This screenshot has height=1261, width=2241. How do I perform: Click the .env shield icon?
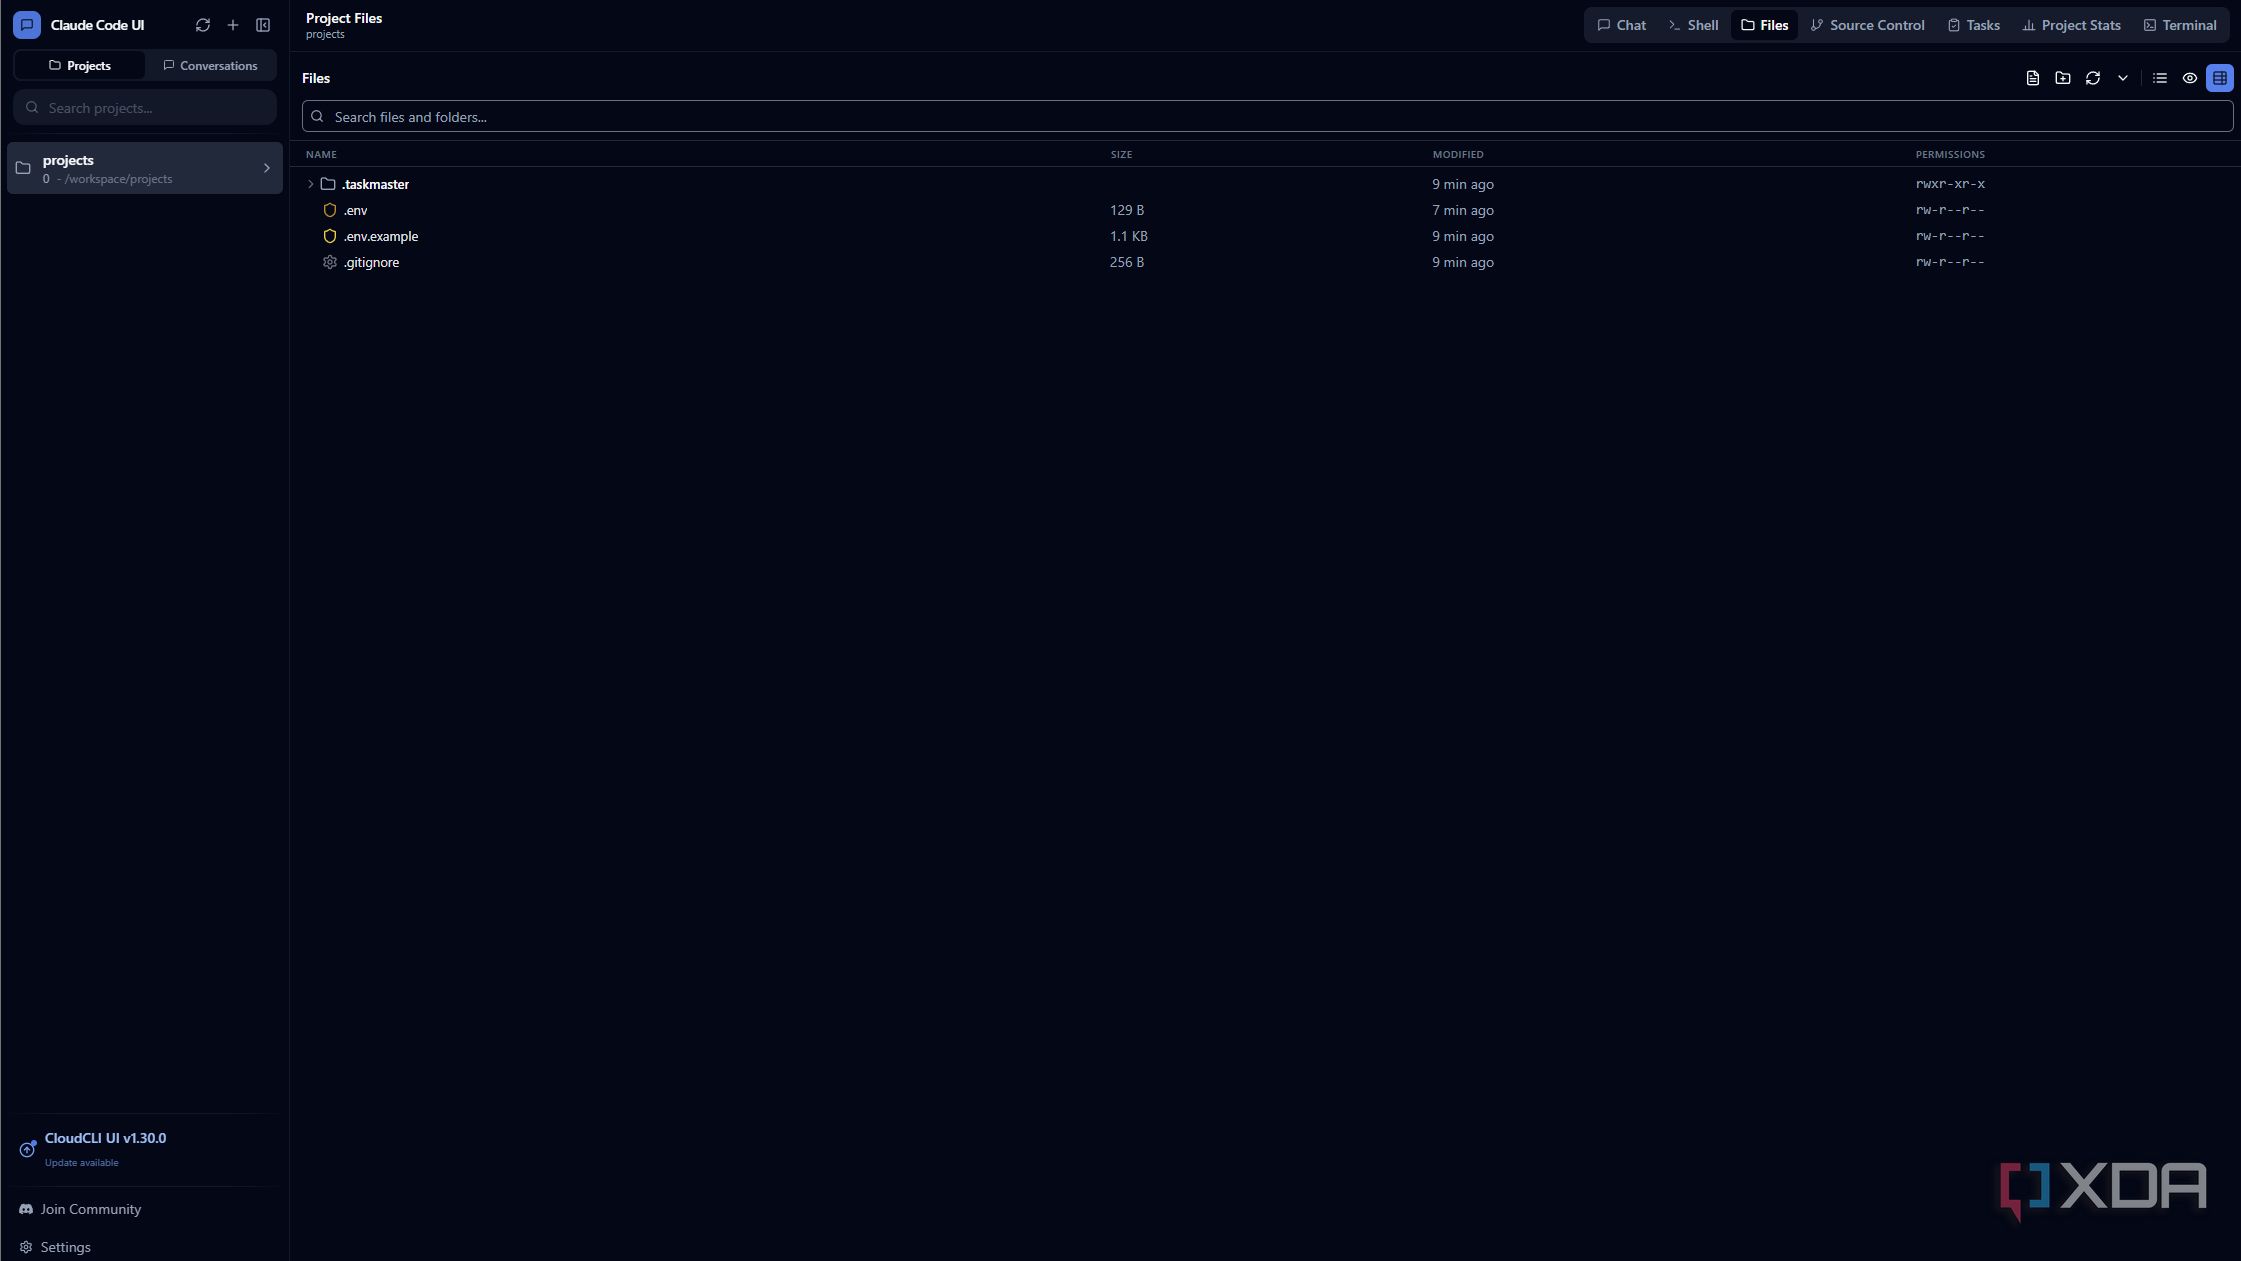330,210
